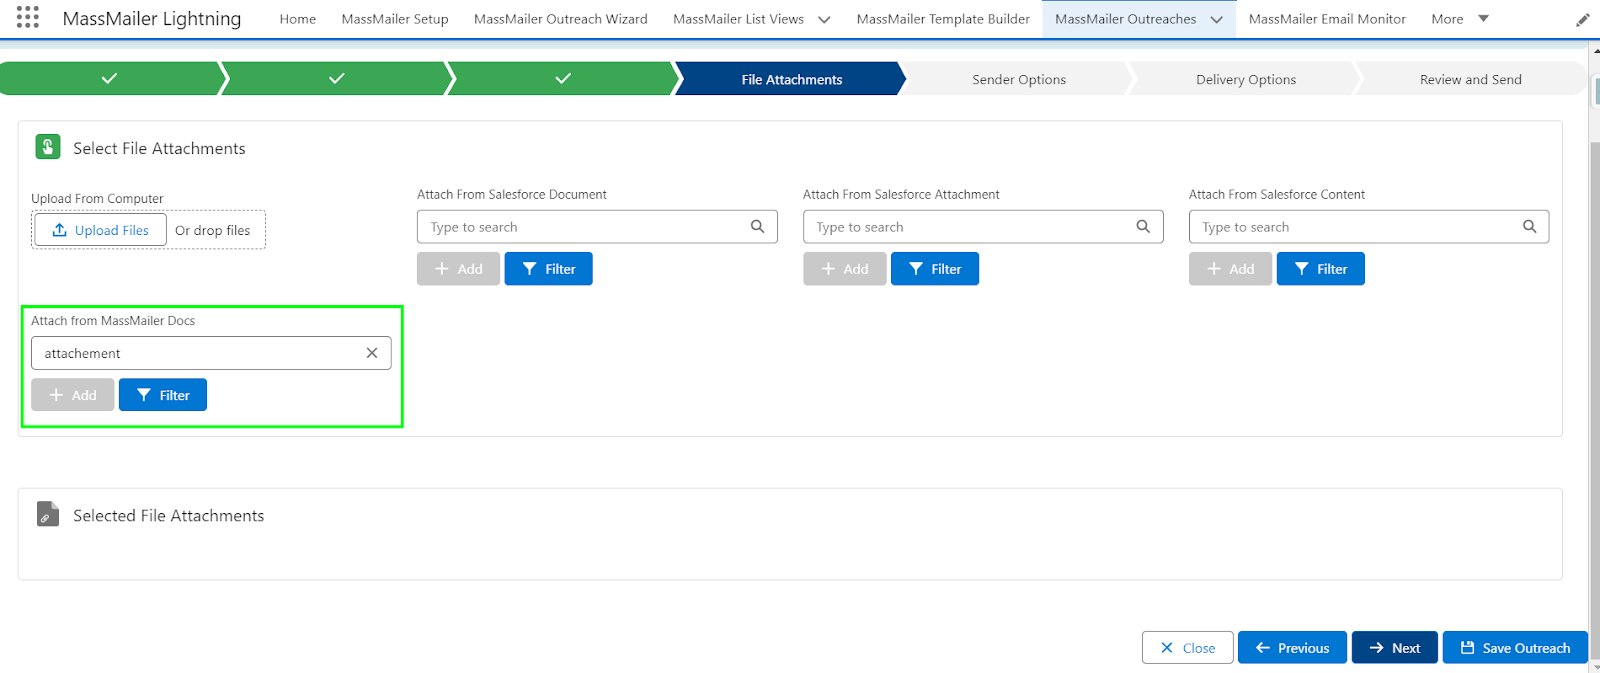The image size is (1600, 673).
Task: Click Add under Salesforce Attachment
Action: click(x=844, y=269)
